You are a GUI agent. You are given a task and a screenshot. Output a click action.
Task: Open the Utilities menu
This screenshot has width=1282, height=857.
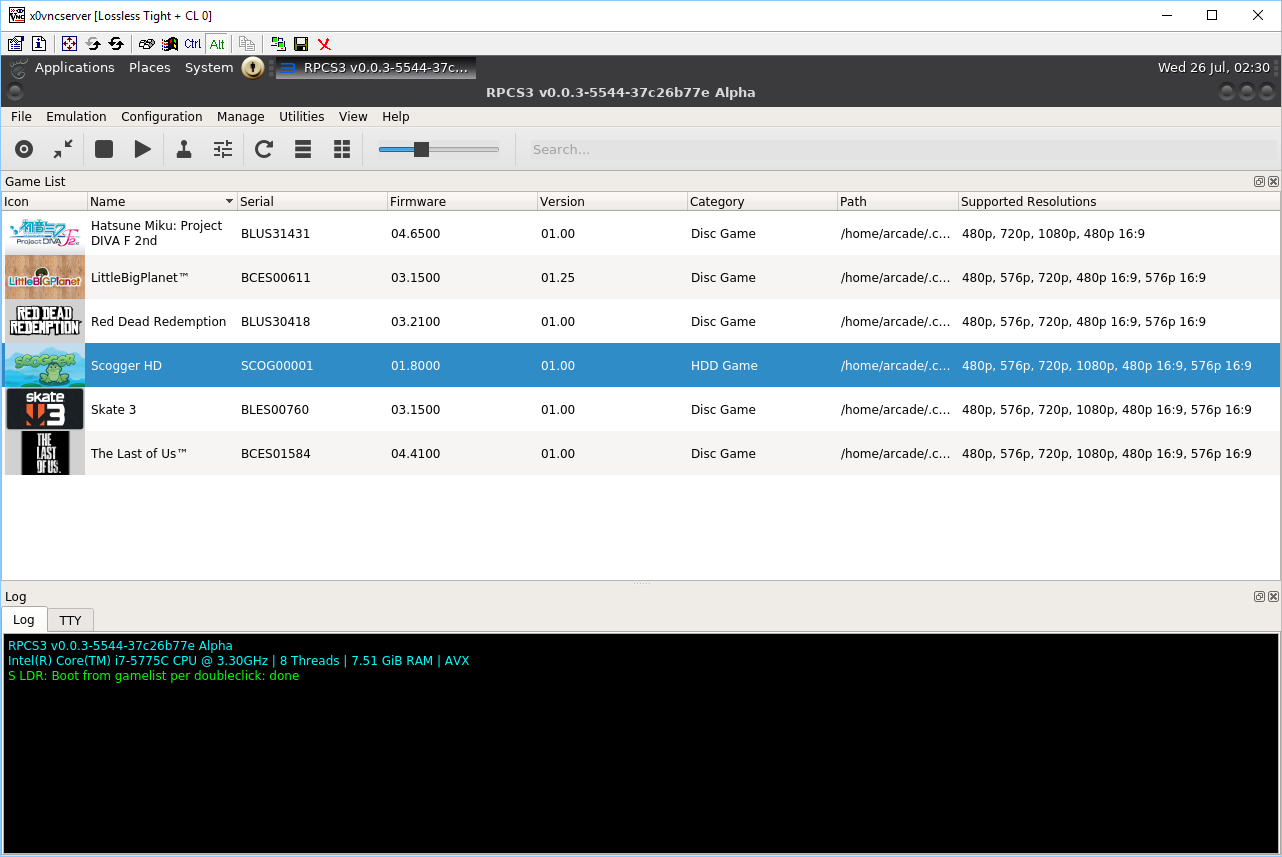[x=302, y=117]
